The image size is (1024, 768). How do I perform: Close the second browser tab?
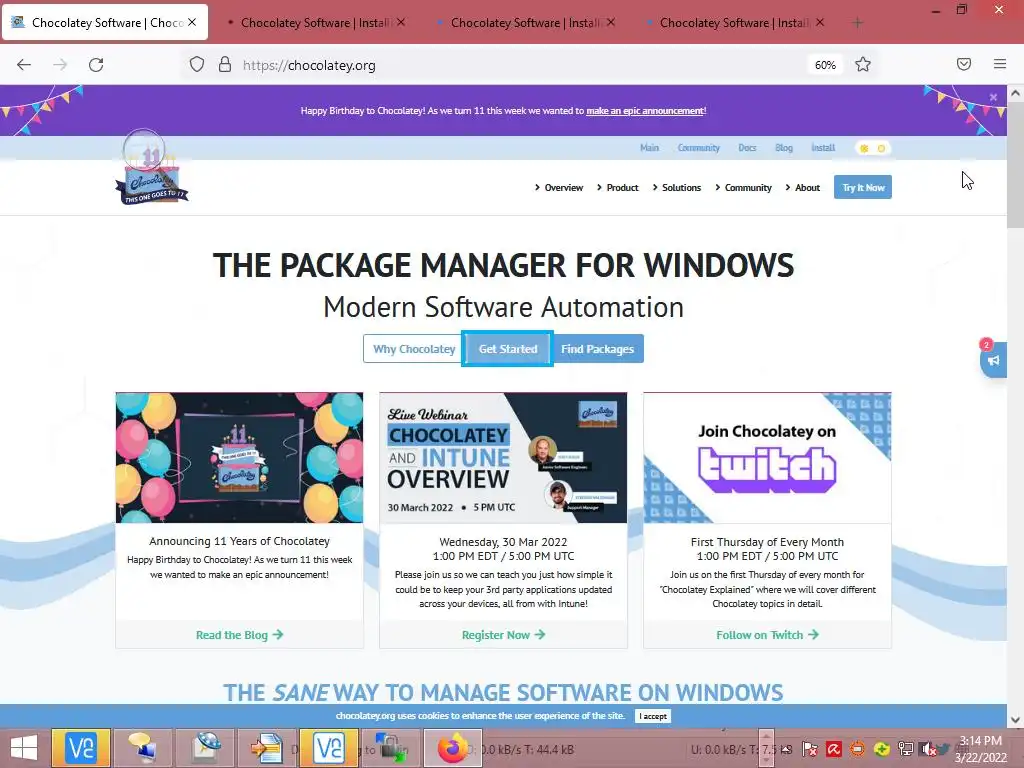(x=400, y=22)
